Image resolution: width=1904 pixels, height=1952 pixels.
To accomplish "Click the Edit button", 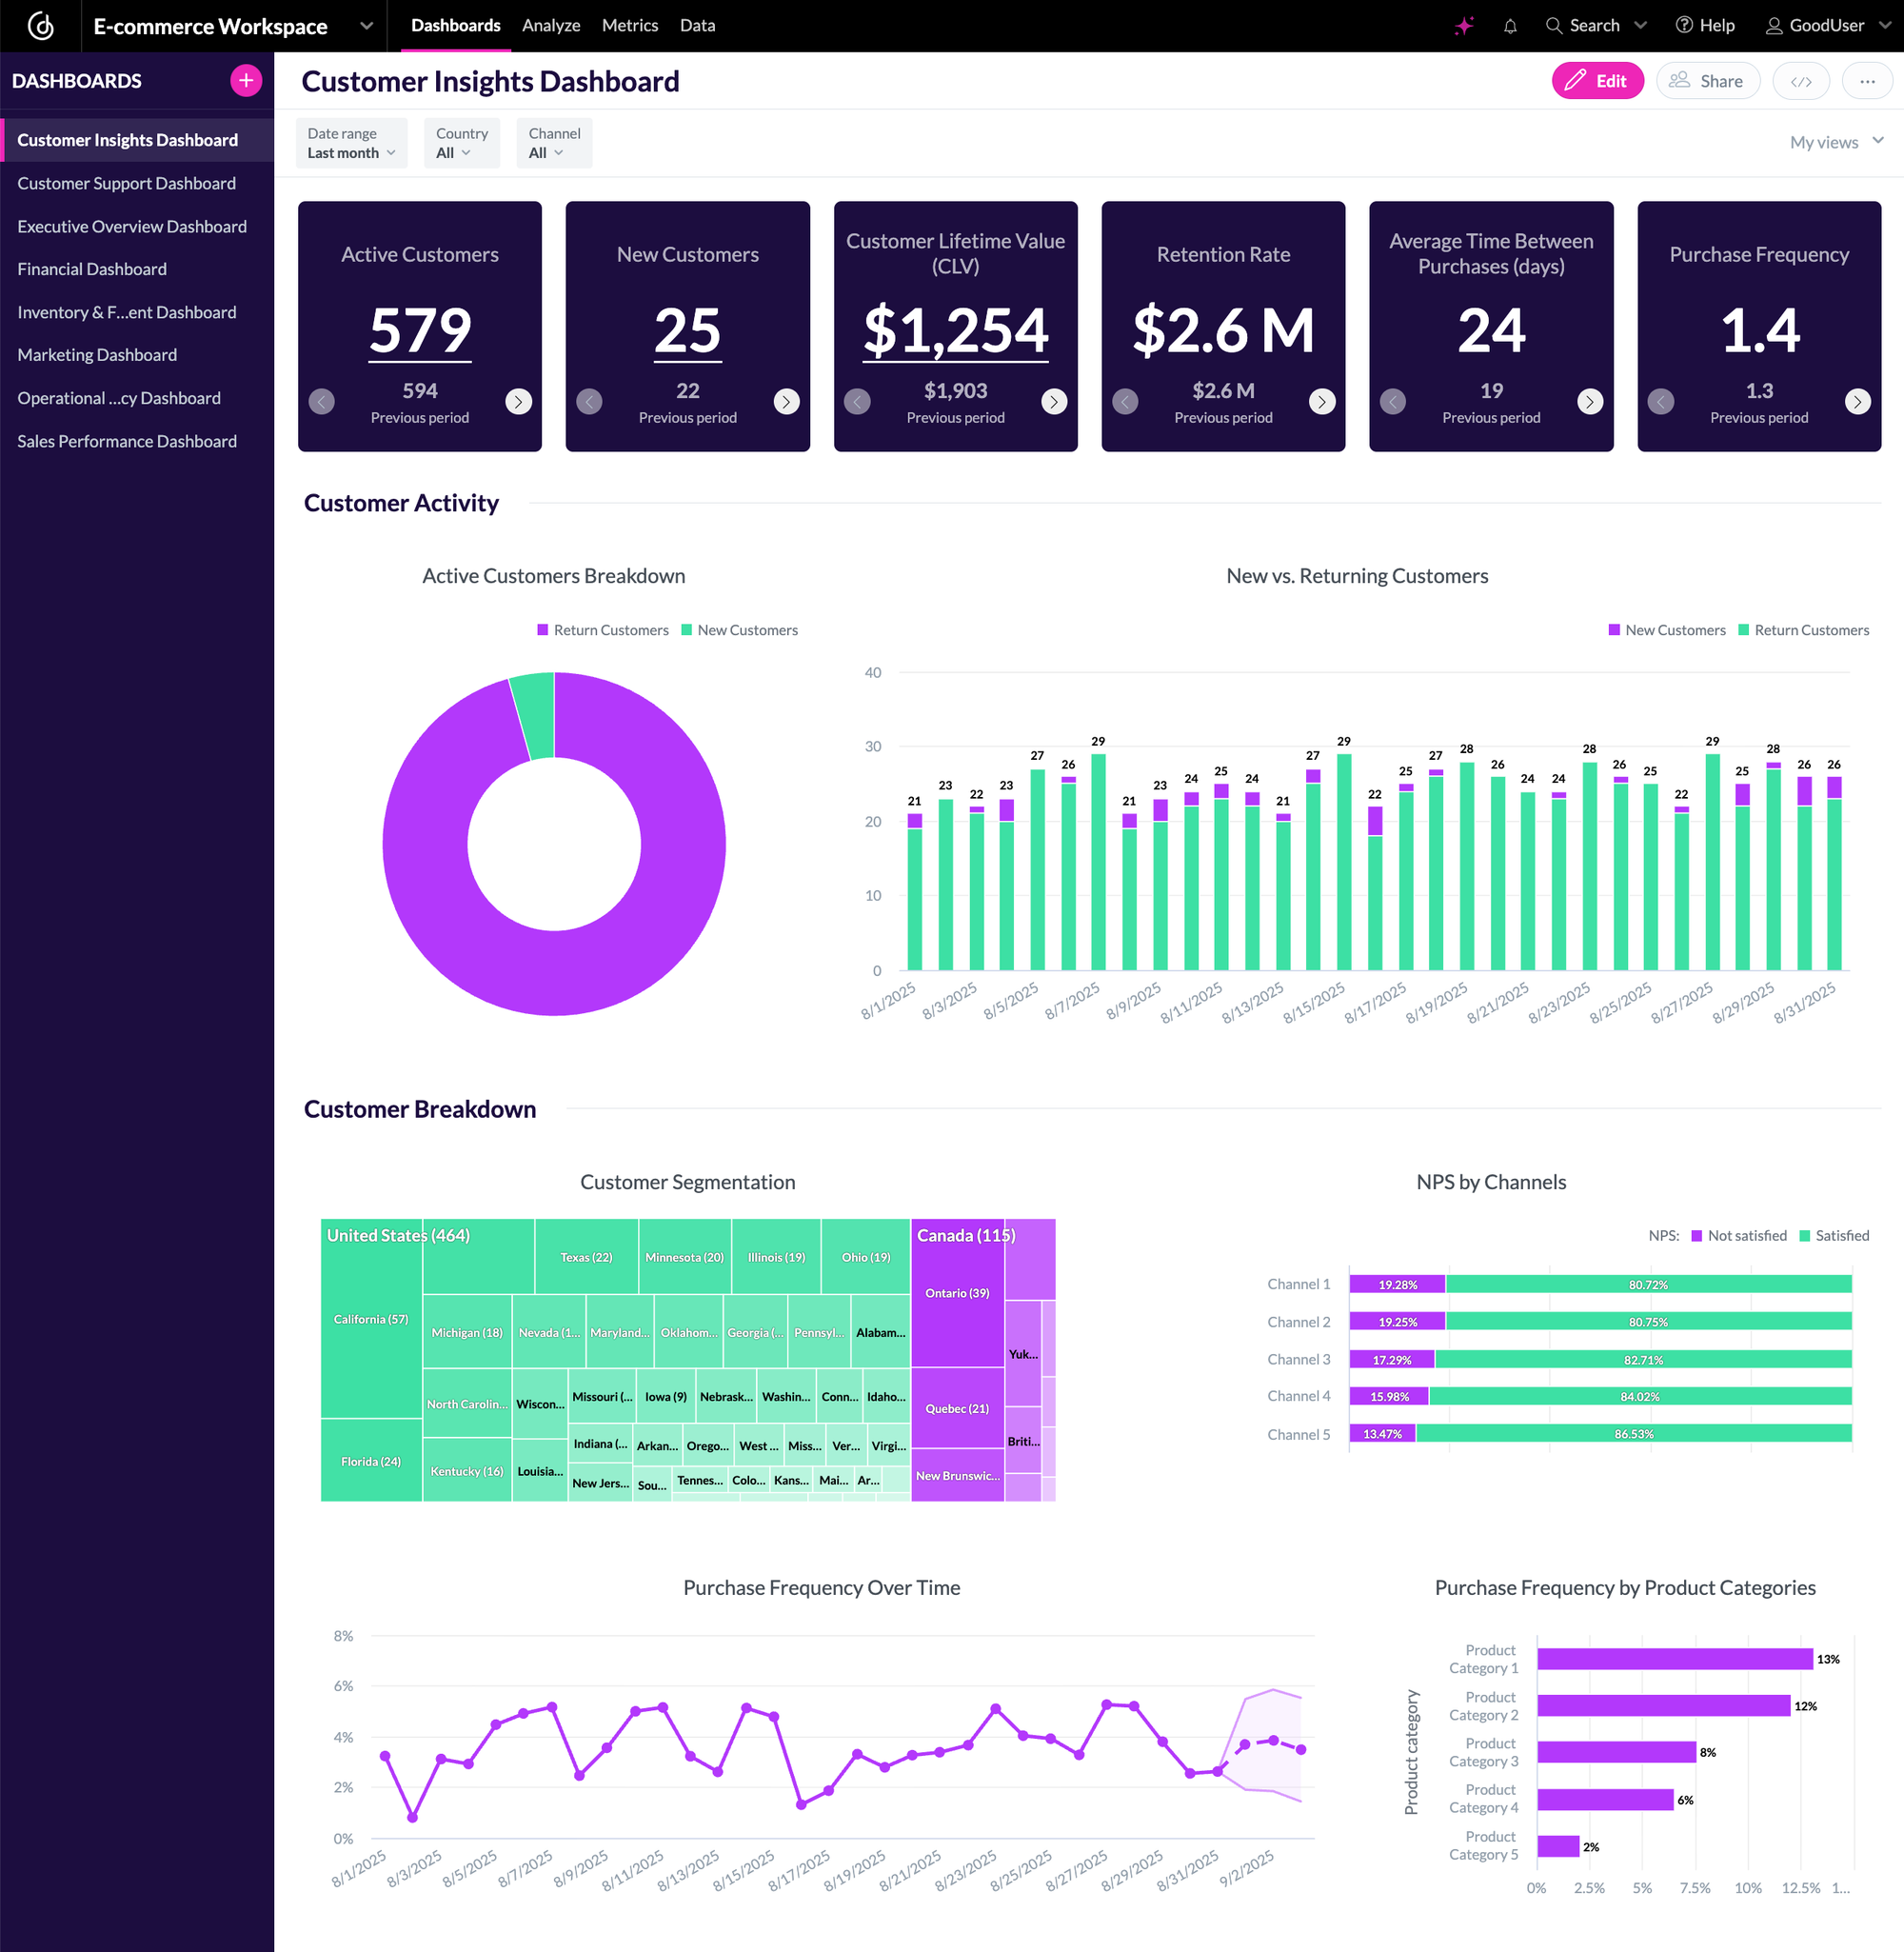I will click(x=1597, y=81).
